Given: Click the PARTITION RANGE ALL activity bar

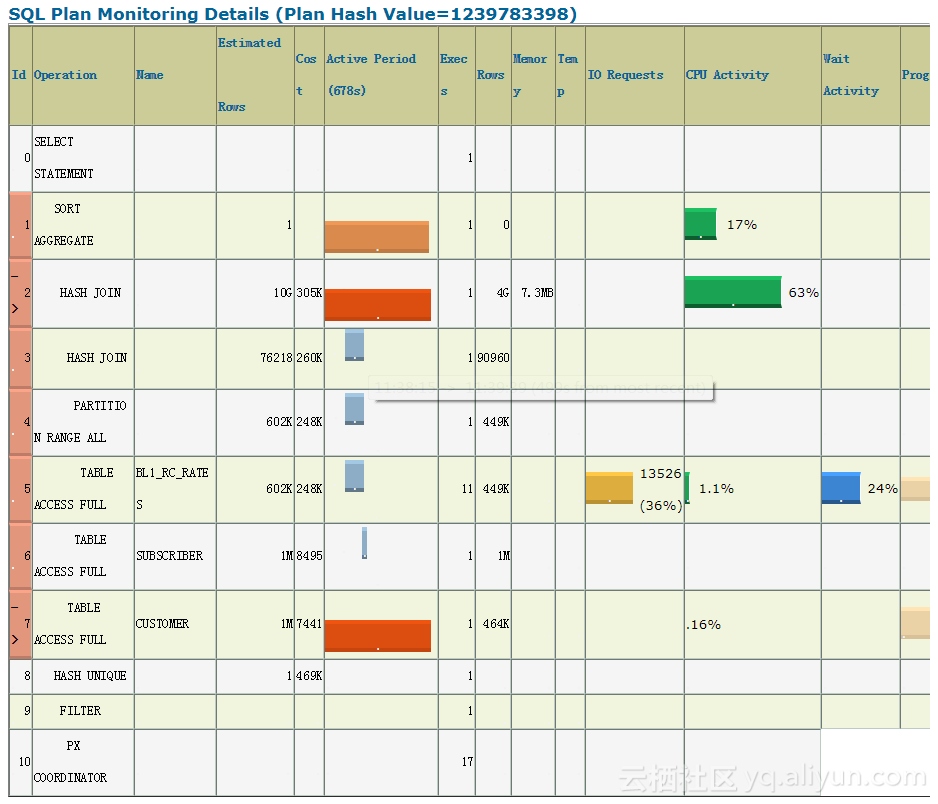Looking at the screenshot, I should point(354,409).
